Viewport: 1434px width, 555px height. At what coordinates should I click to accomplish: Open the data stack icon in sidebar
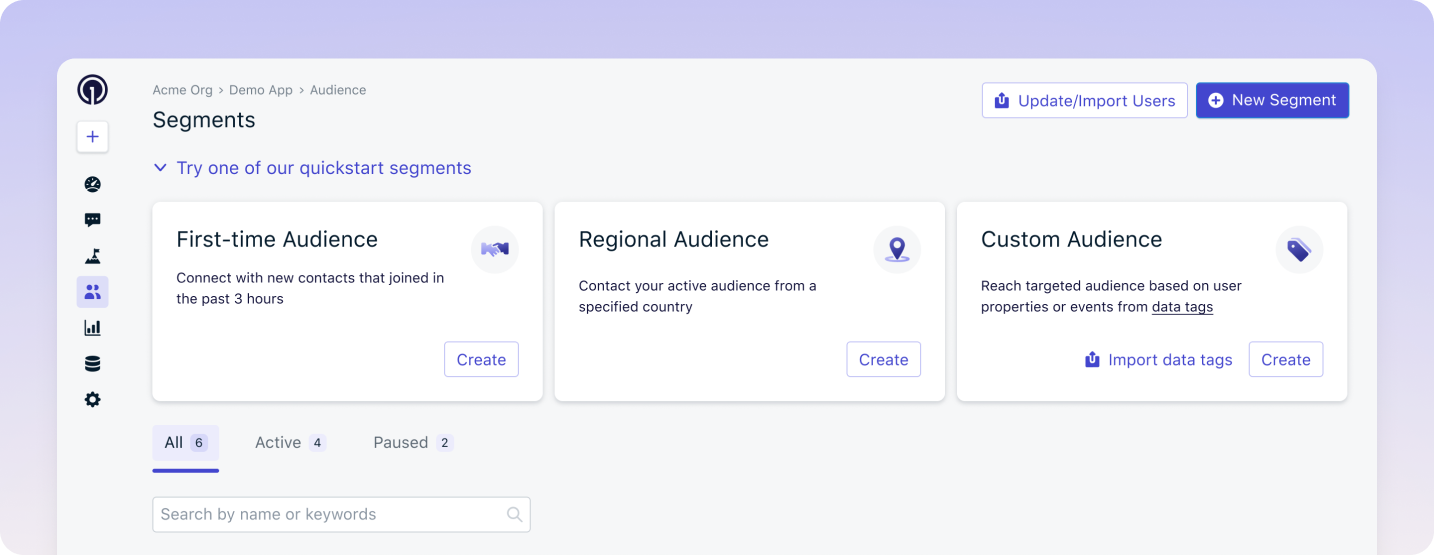(92, 364)
